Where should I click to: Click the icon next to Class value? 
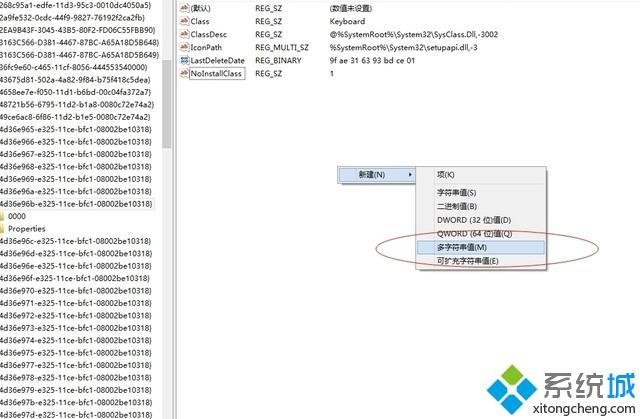coord(184,21)
